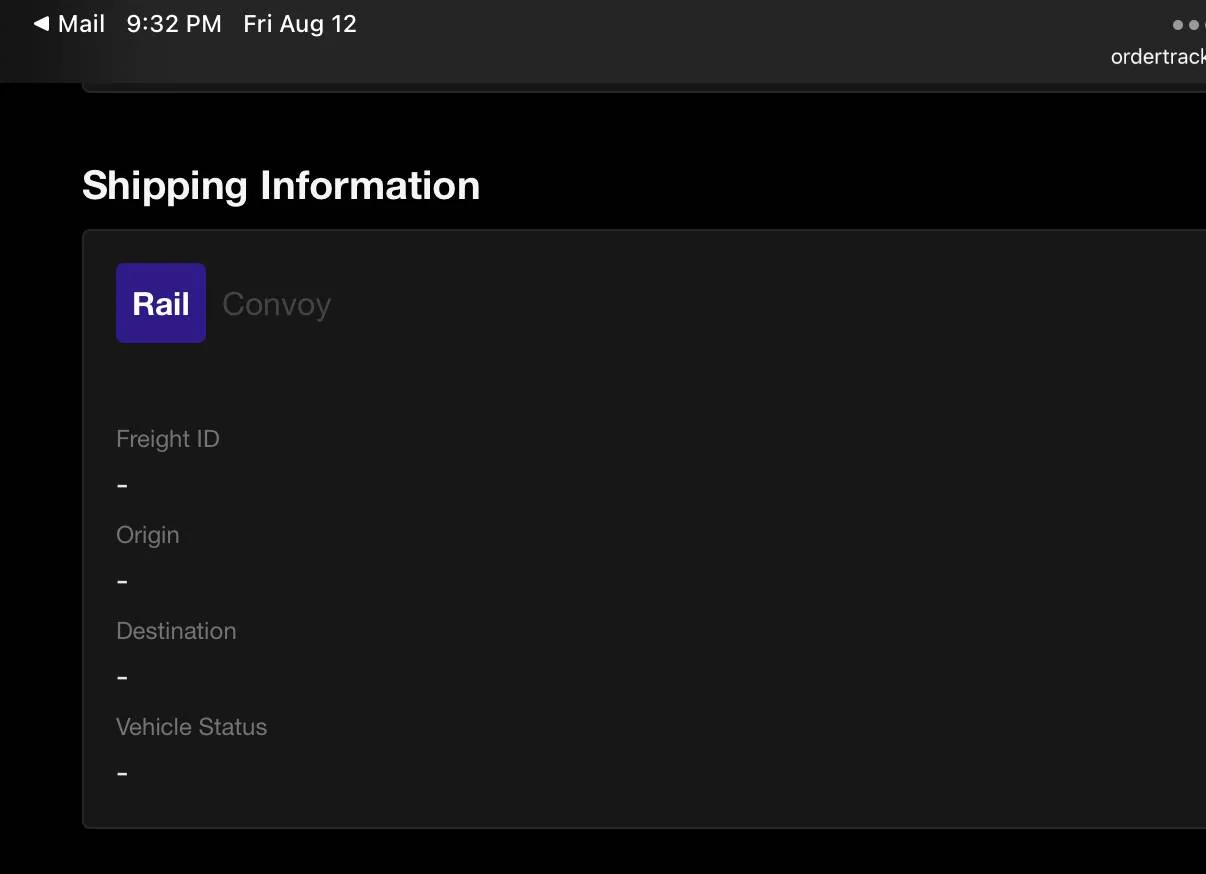Image resolution: width=1206 pixels, height=874 pixels.
Task: Select the Vehicle Status dash value
Action: pos(122,774)
